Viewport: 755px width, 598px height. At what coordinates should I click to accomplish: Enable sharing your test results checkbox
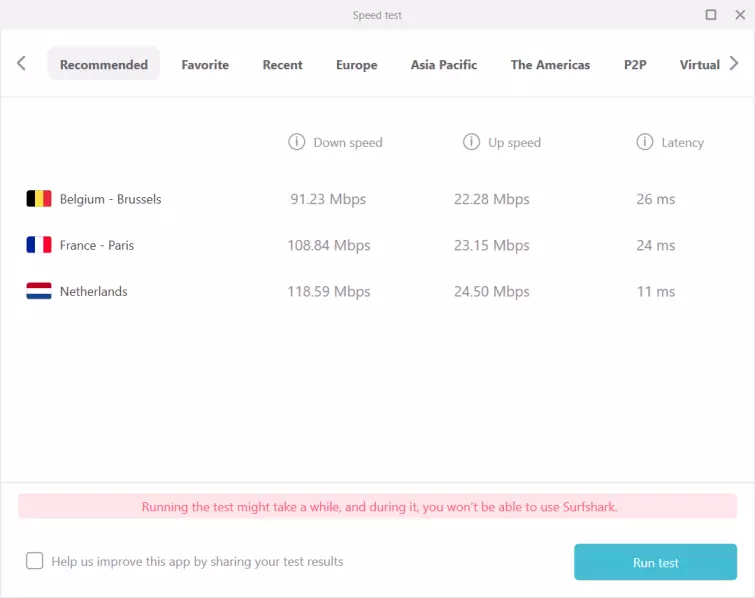pyautogui.click(x=35, y=561)
